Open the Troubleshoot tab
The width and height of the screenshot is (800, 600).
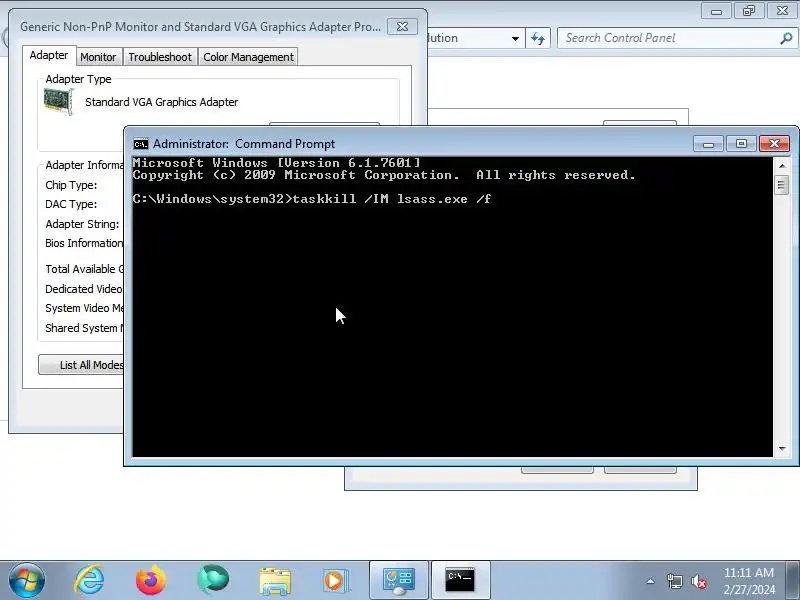click(x=160, y=57)
